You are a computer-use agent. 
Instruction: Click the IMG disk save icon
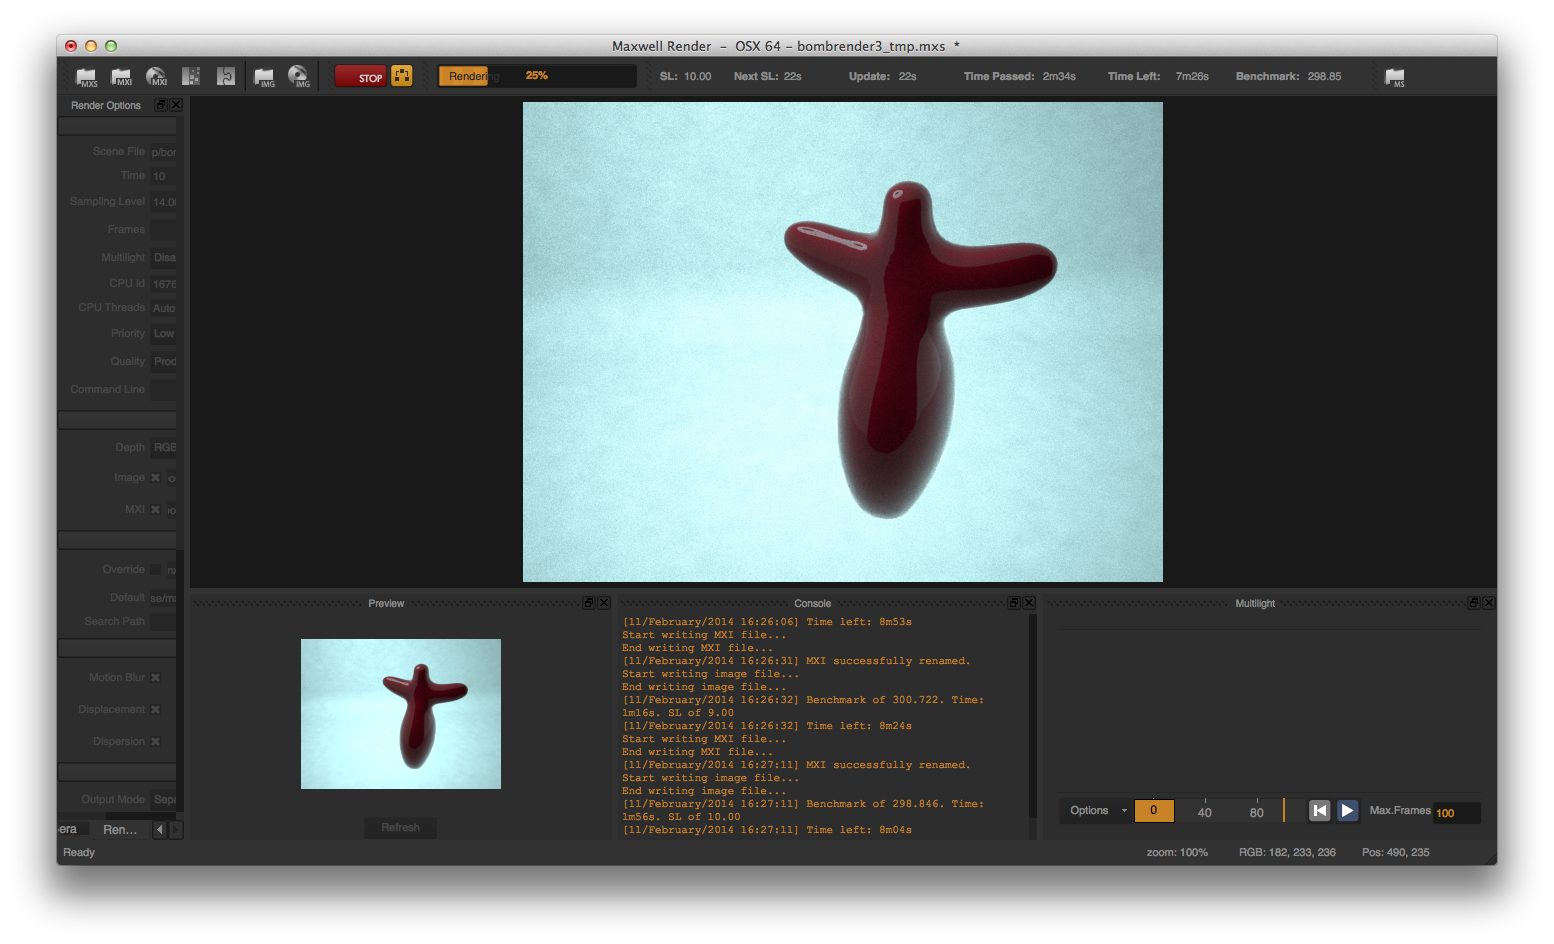tap(299, 77)
